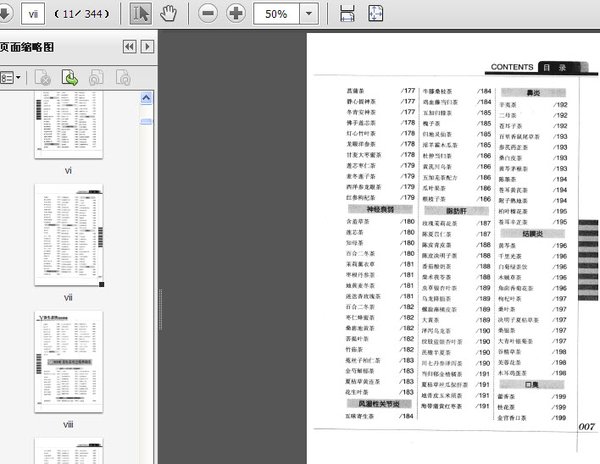Open thumbnail panel options dropdown menu
Image resolution: width=600 pixels, height=464 pixels.
pos(12,77)
